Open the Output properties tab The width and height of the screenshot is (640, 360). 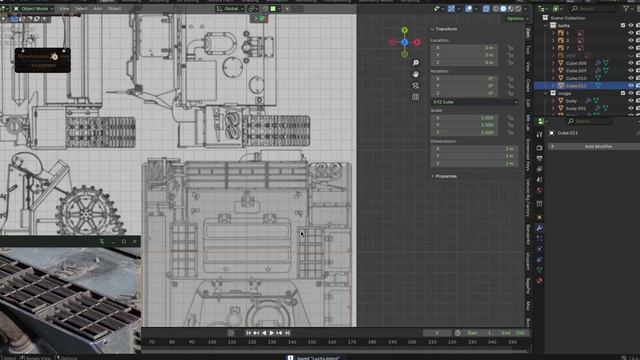coord(540,158)
